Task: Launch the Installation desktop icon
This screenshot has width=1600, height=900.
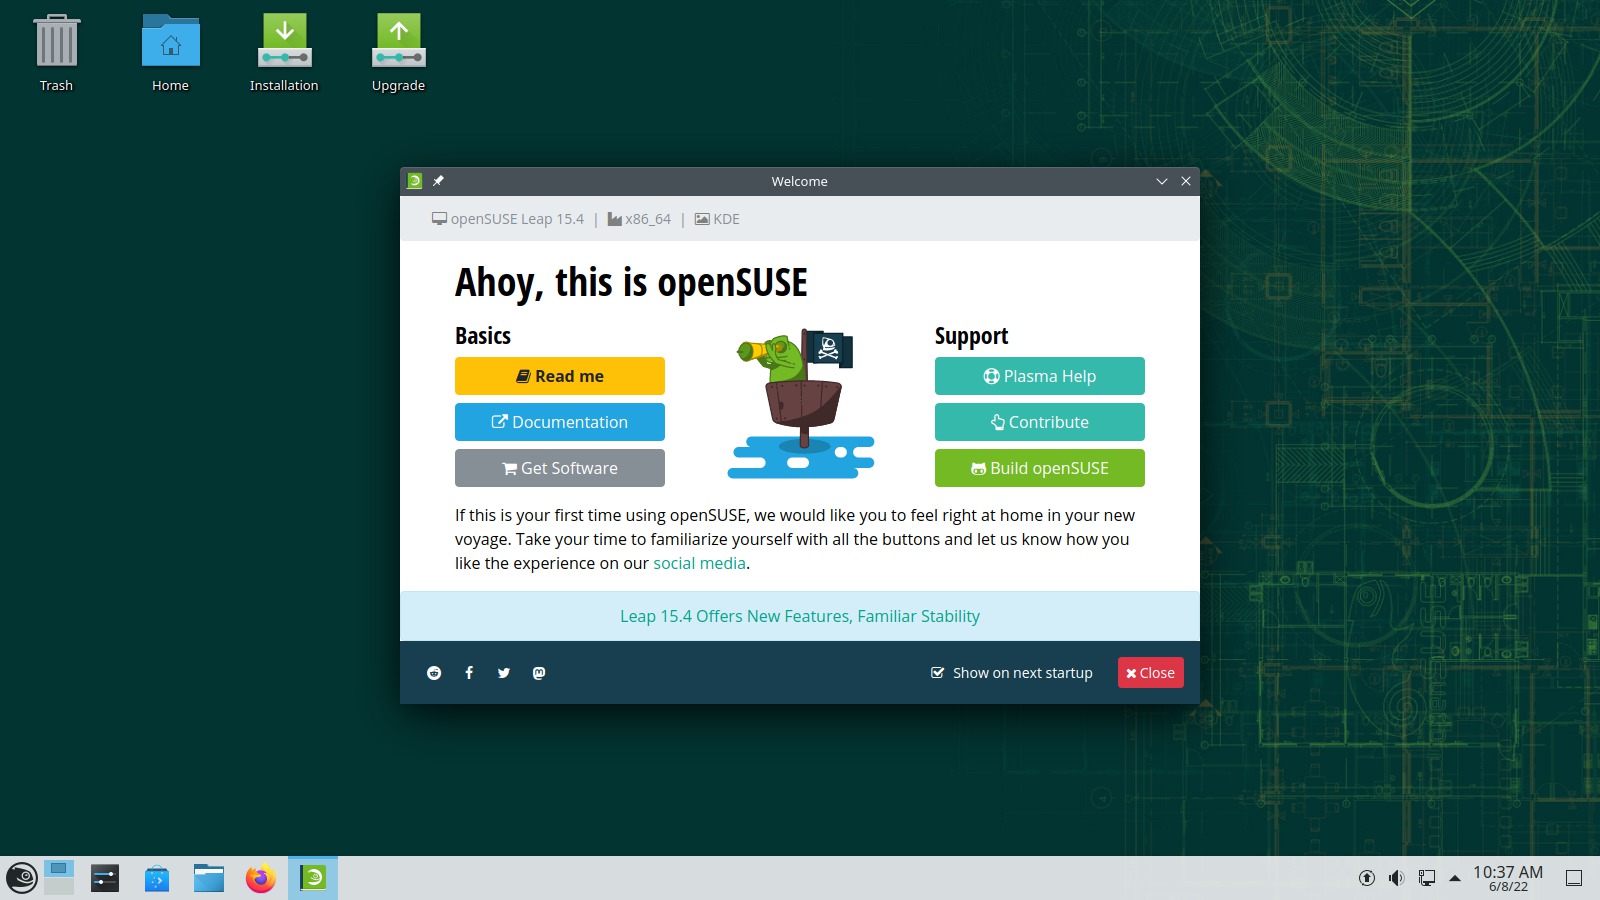Action: [284, 54]
